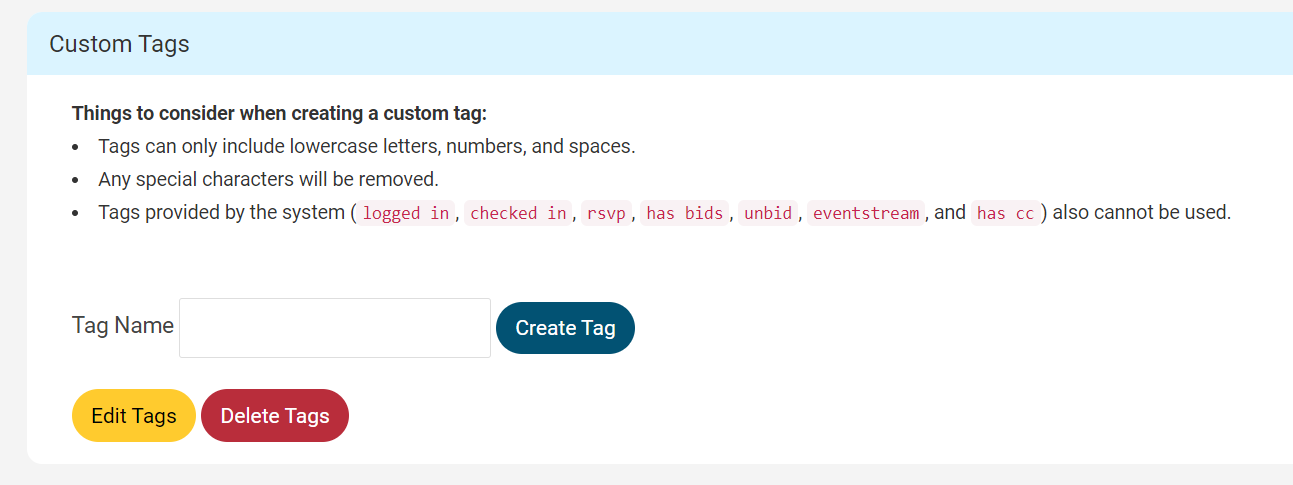
Task: Click the lowercase letters rule bullet text
Action: [367, 146]
